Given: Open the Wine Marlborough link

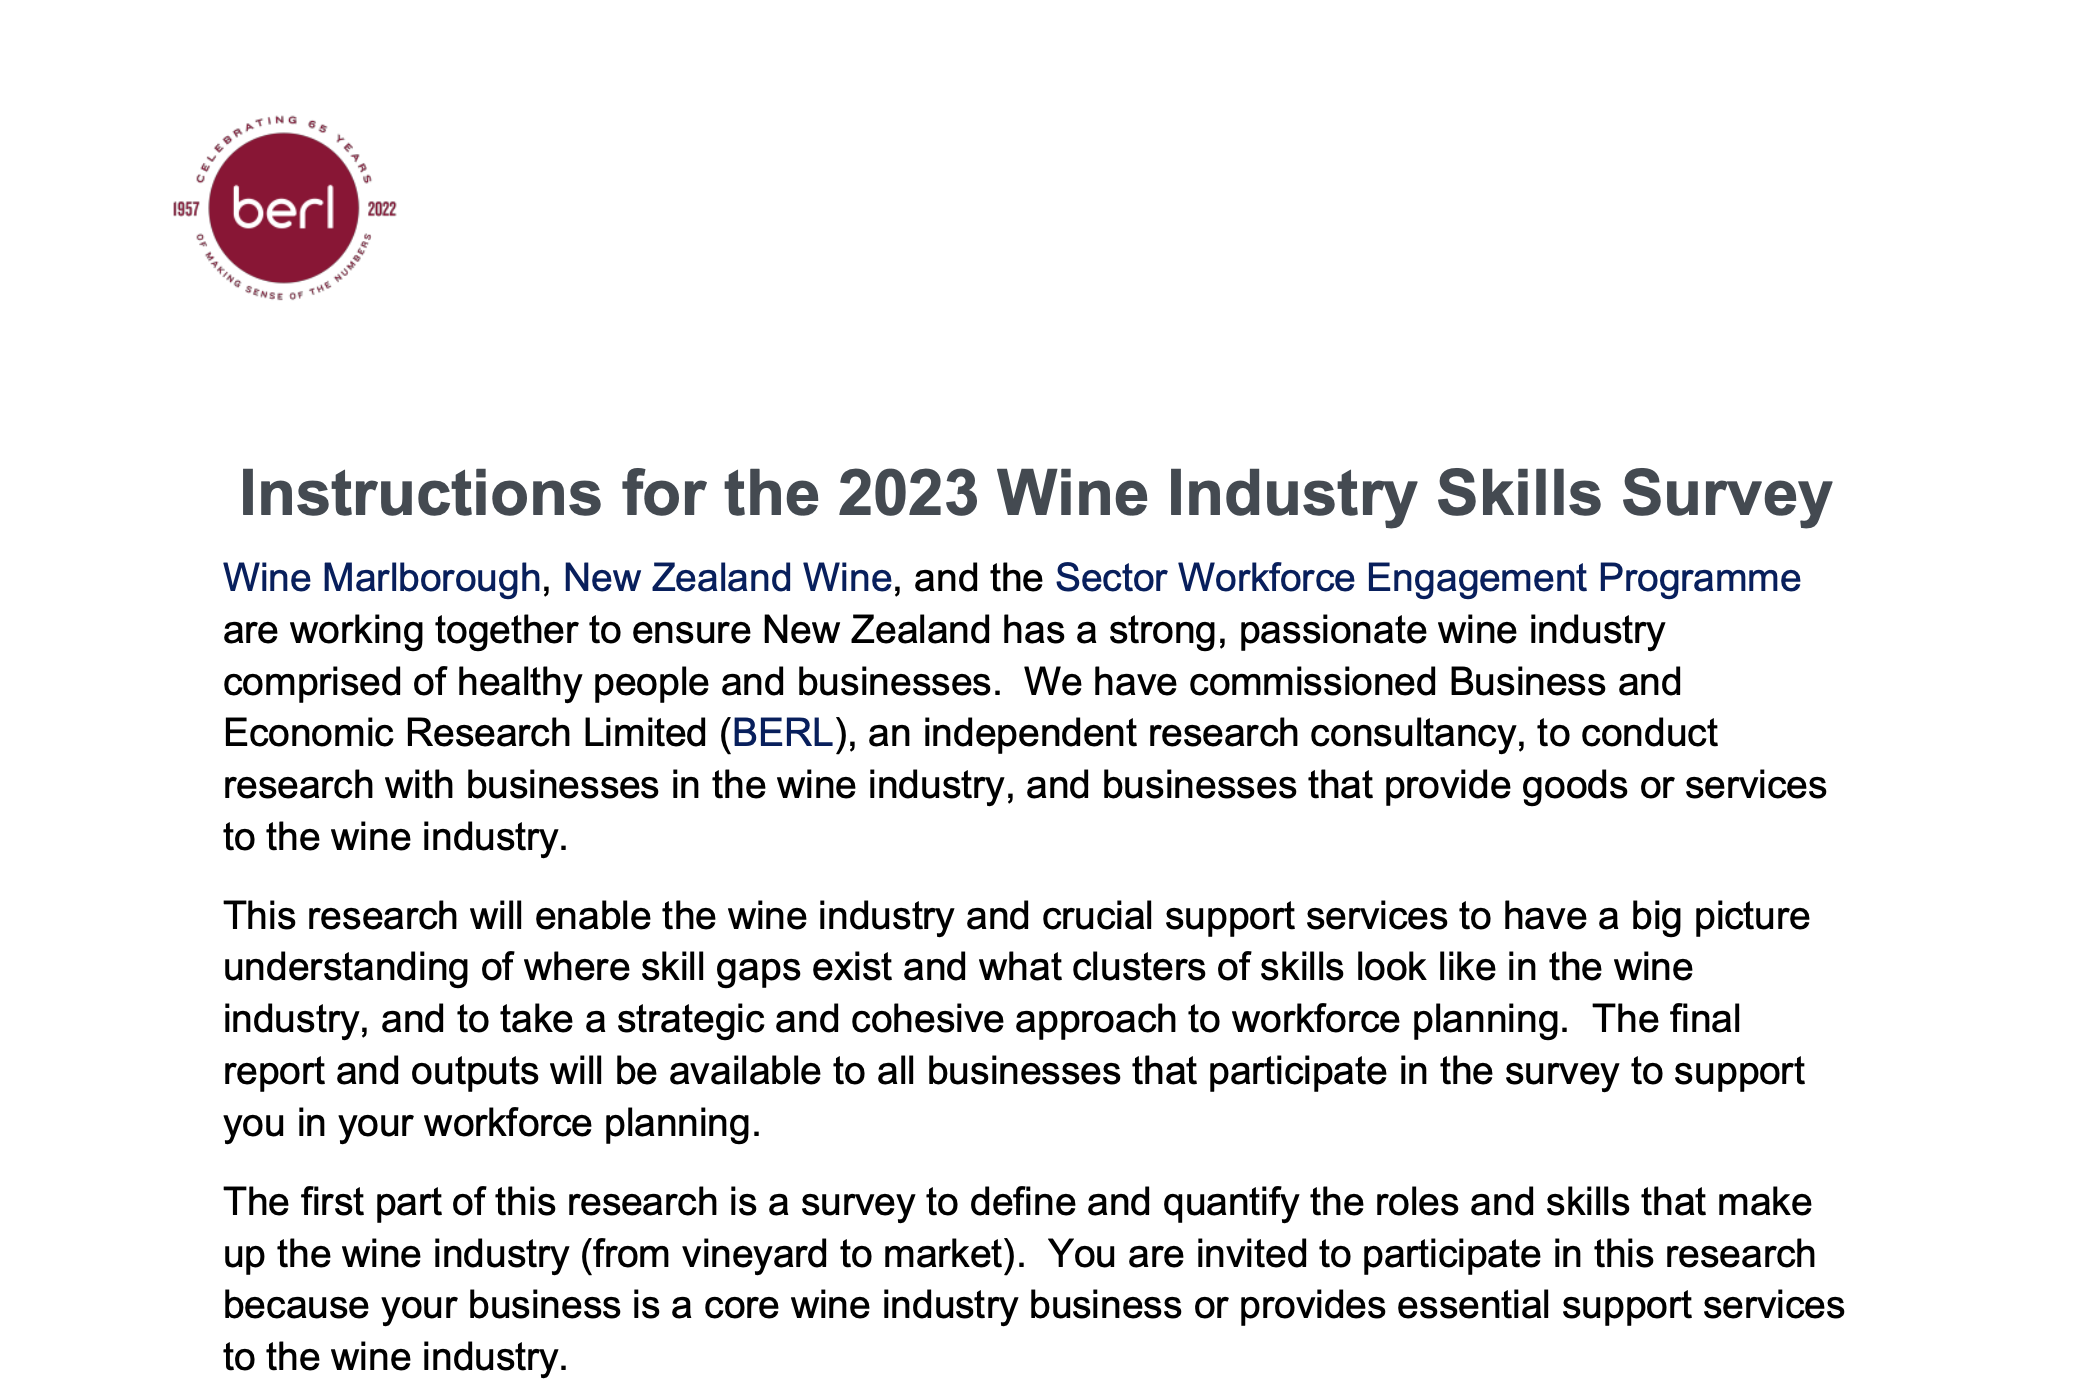Looking at the screenshot, I should [381, 578].
